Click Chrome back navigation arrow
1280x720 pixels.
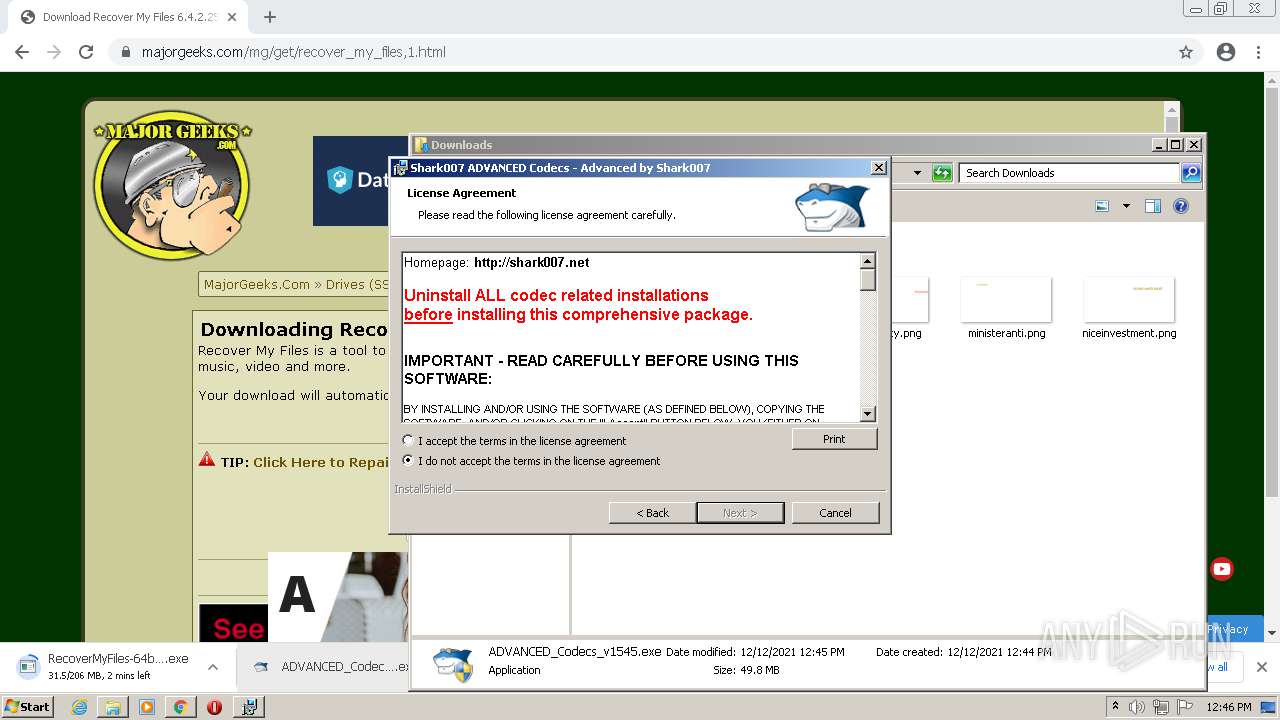(x=22, y=52)
